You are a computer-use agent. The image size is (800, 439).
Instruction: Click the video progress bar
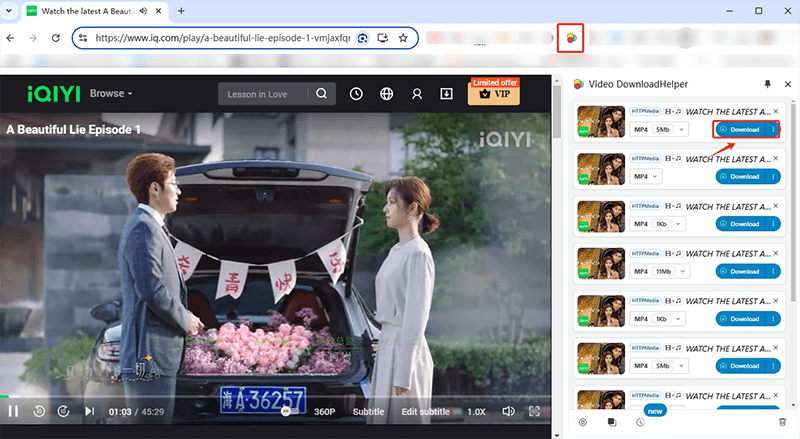click(x=276, y=396)
